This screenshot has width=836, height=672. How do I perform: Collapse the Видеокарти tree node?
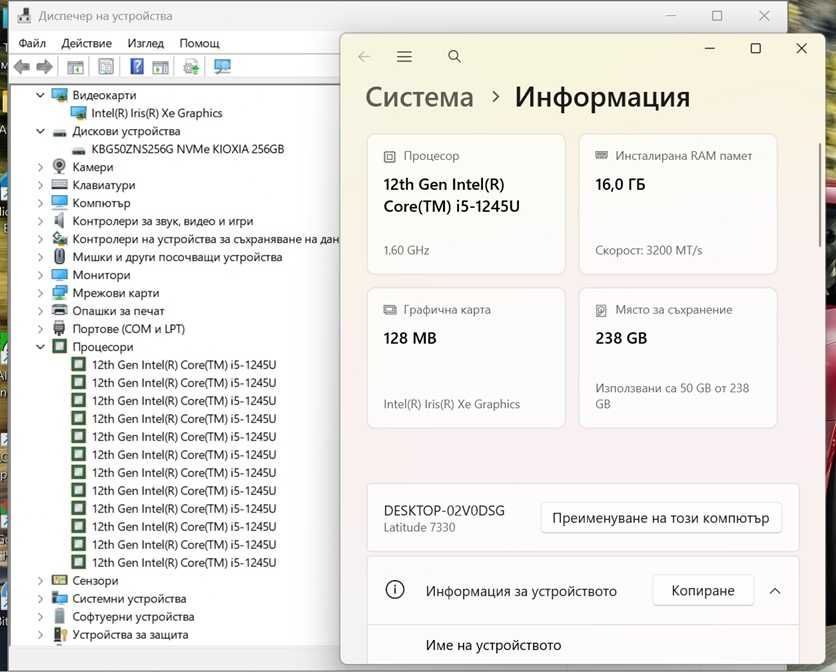click(40, 95)
